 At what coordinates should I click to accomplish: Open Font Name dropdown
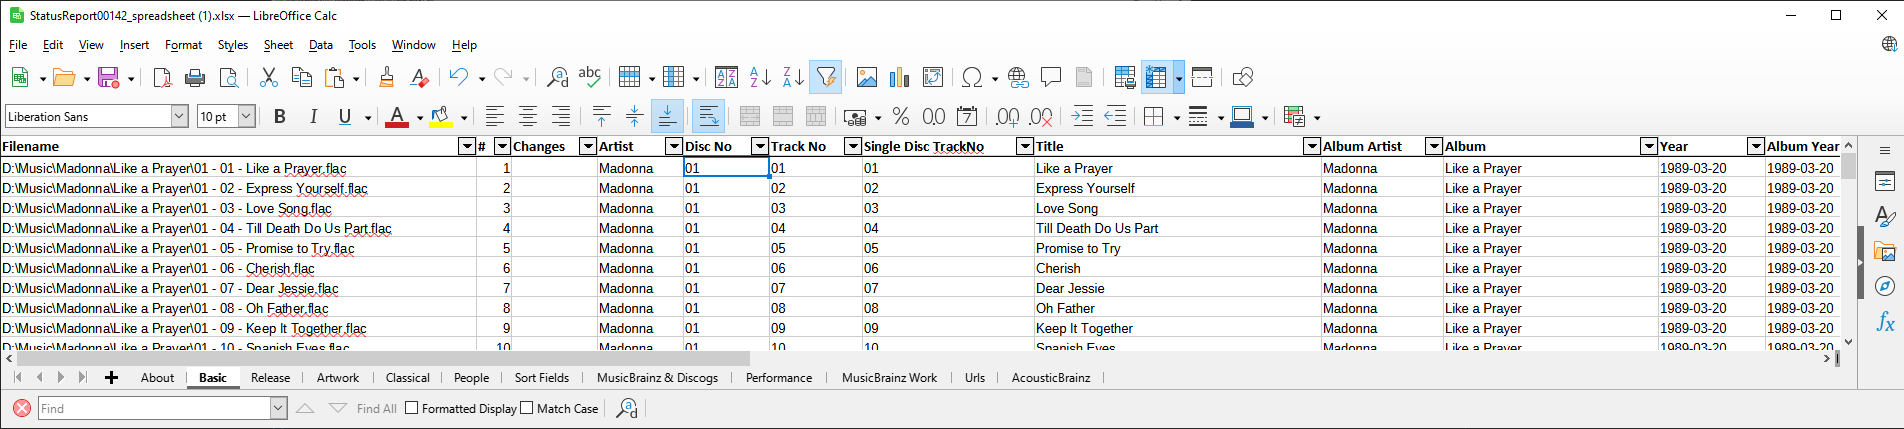point(179,117)
